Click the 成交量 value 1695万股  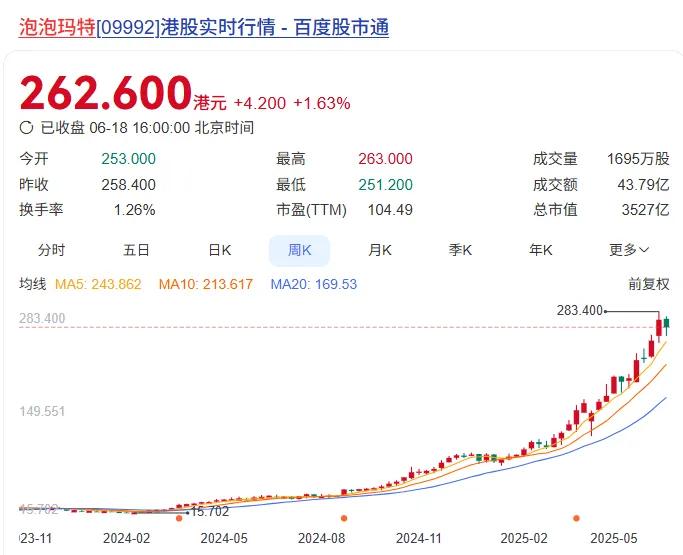638,159
